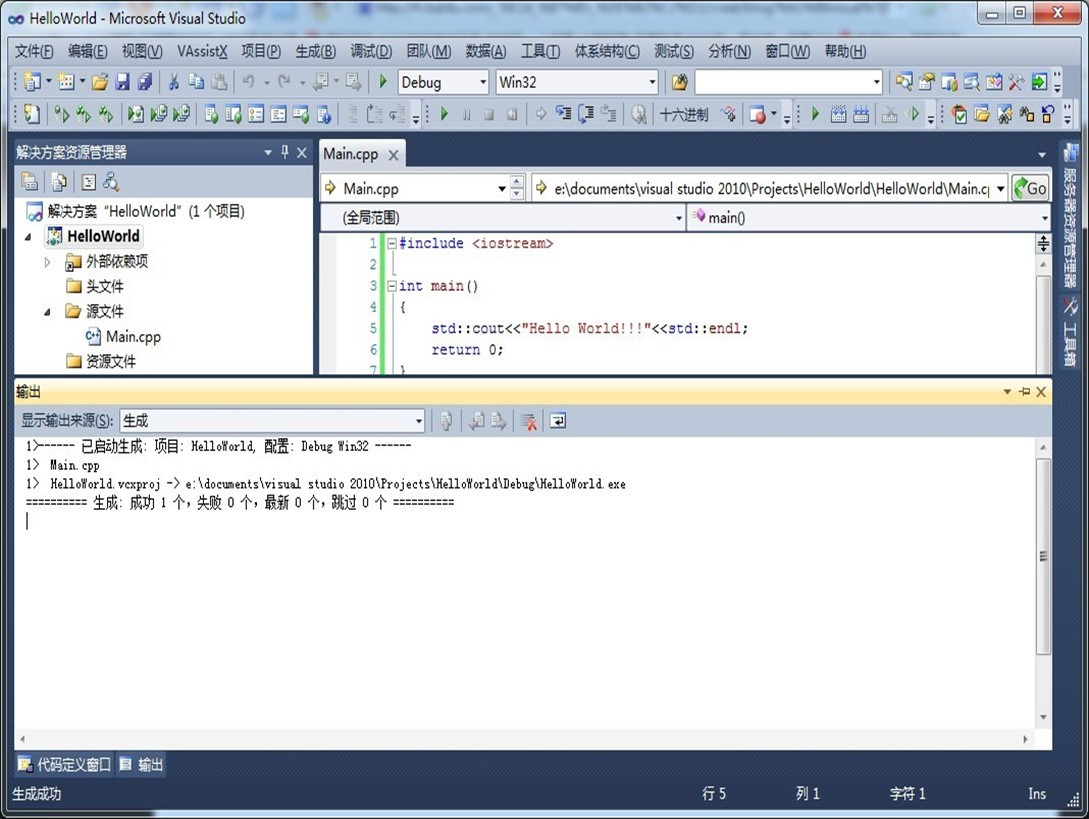
Task: Open the 帮助(H) help menu
Action: point(845,51)
